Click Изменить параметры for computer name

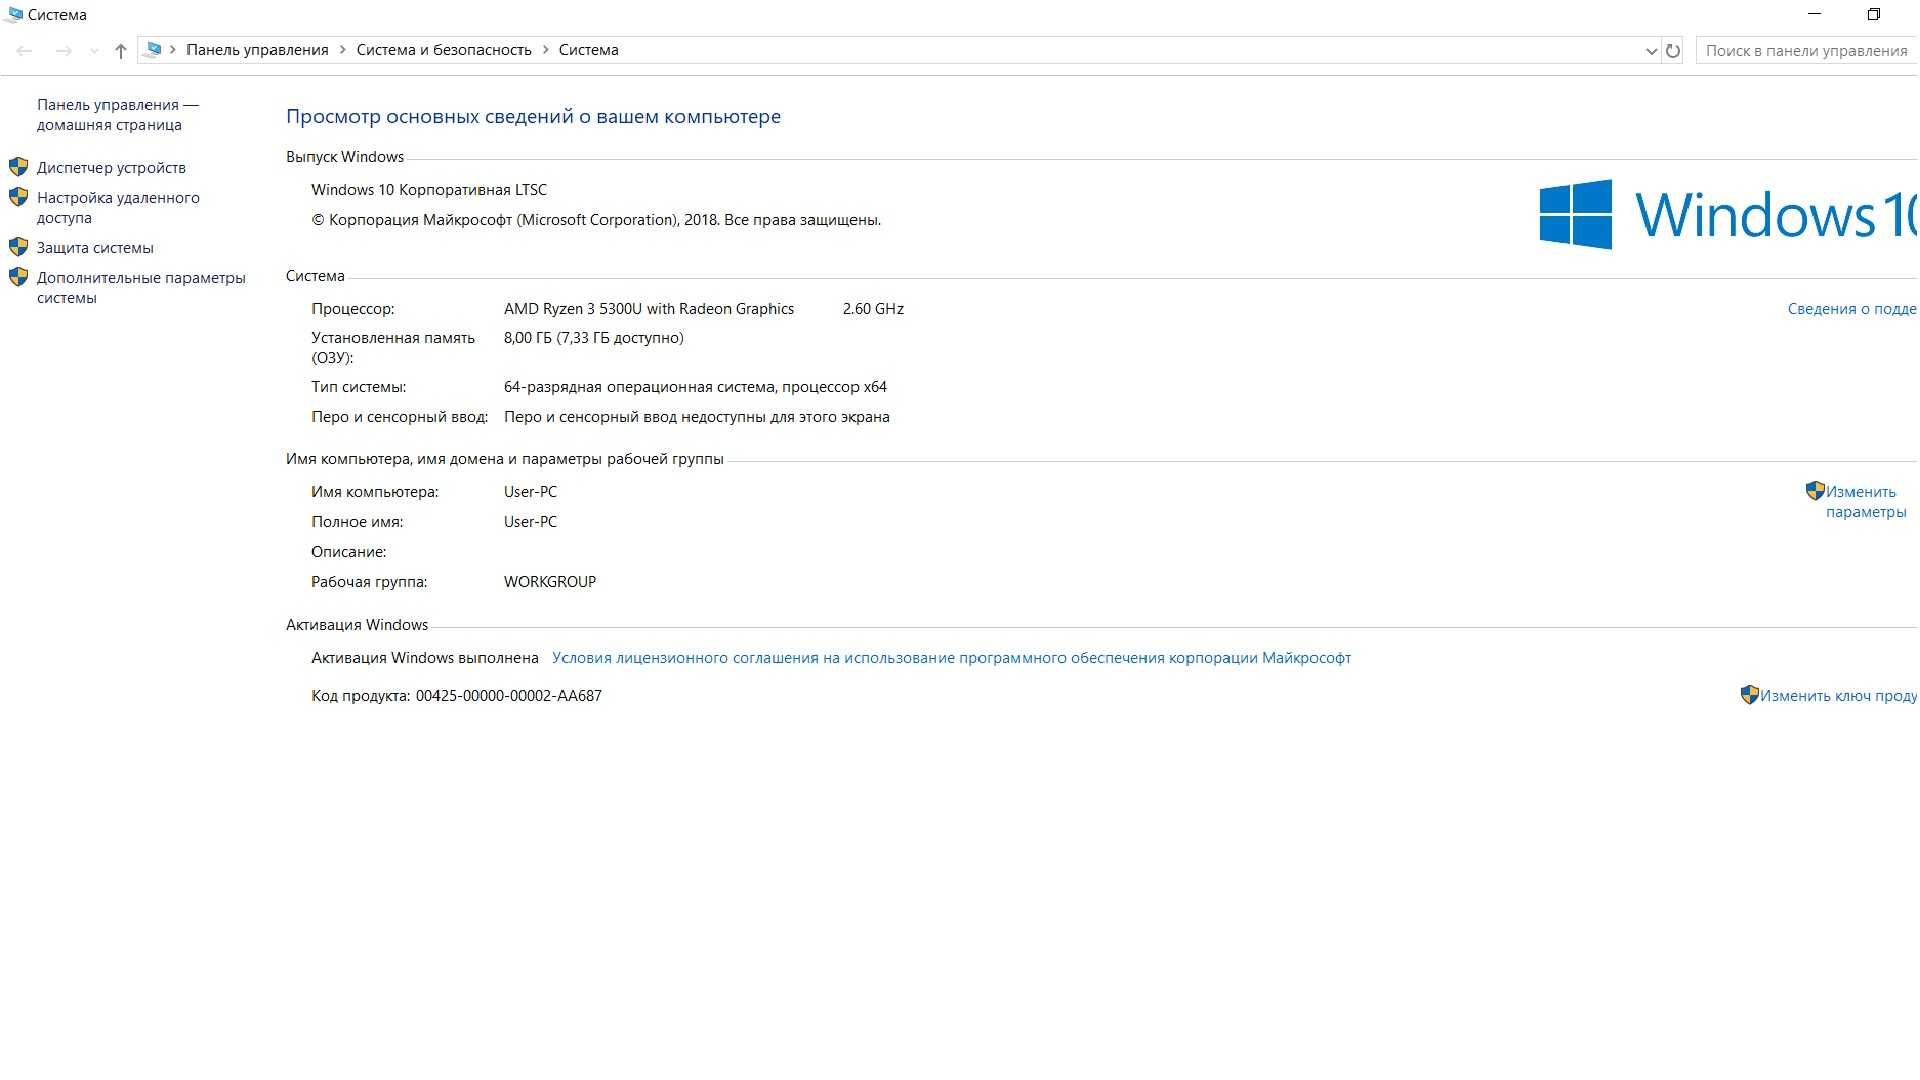point(1865,501)
